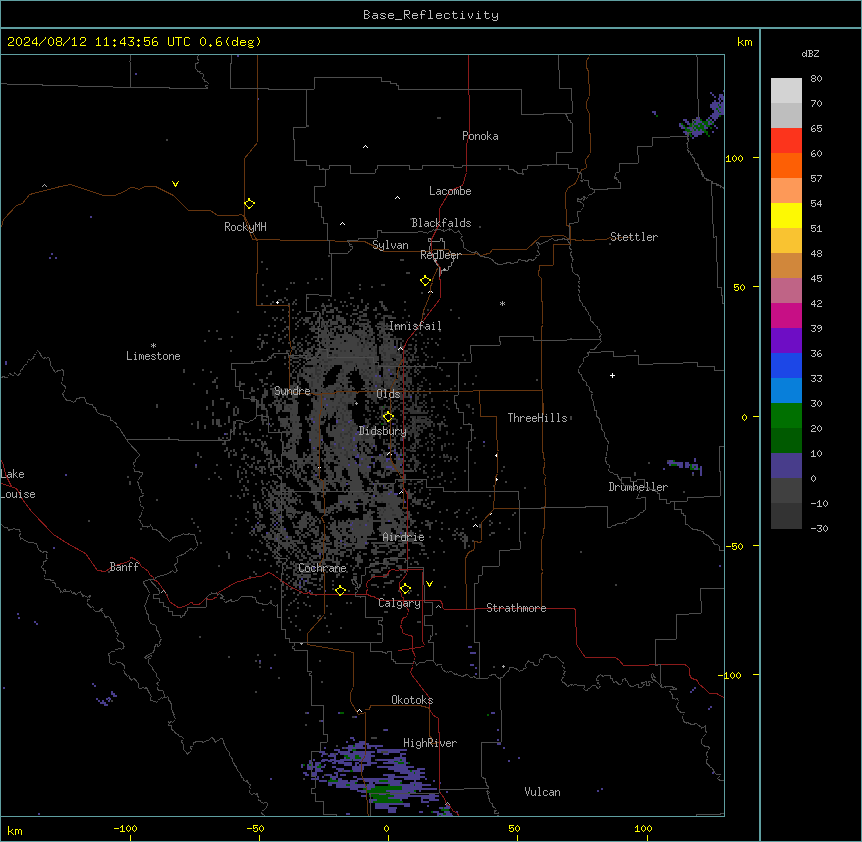Click the white plus marker northwest of Drumheller
This screenshot has width=862, height=842.
612,375
